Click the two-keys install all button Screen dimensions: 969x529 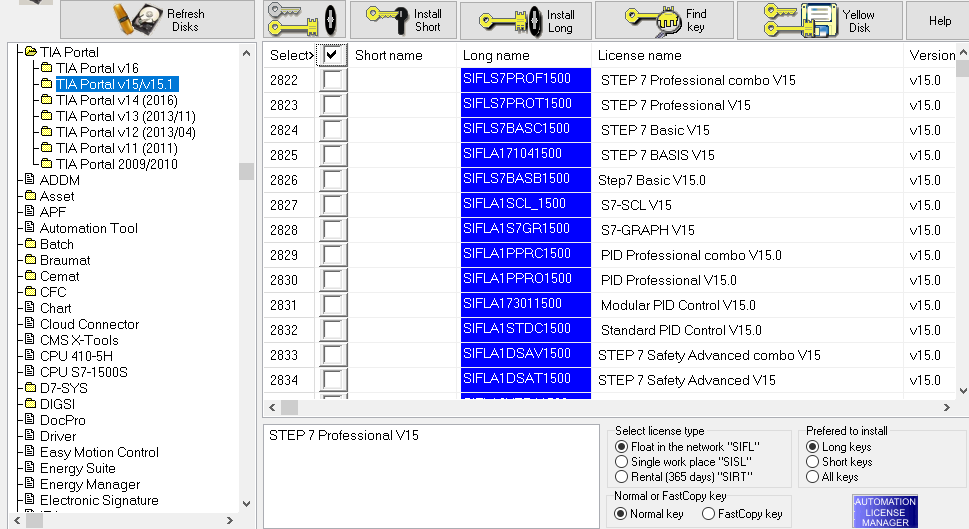tap(303, 20)
